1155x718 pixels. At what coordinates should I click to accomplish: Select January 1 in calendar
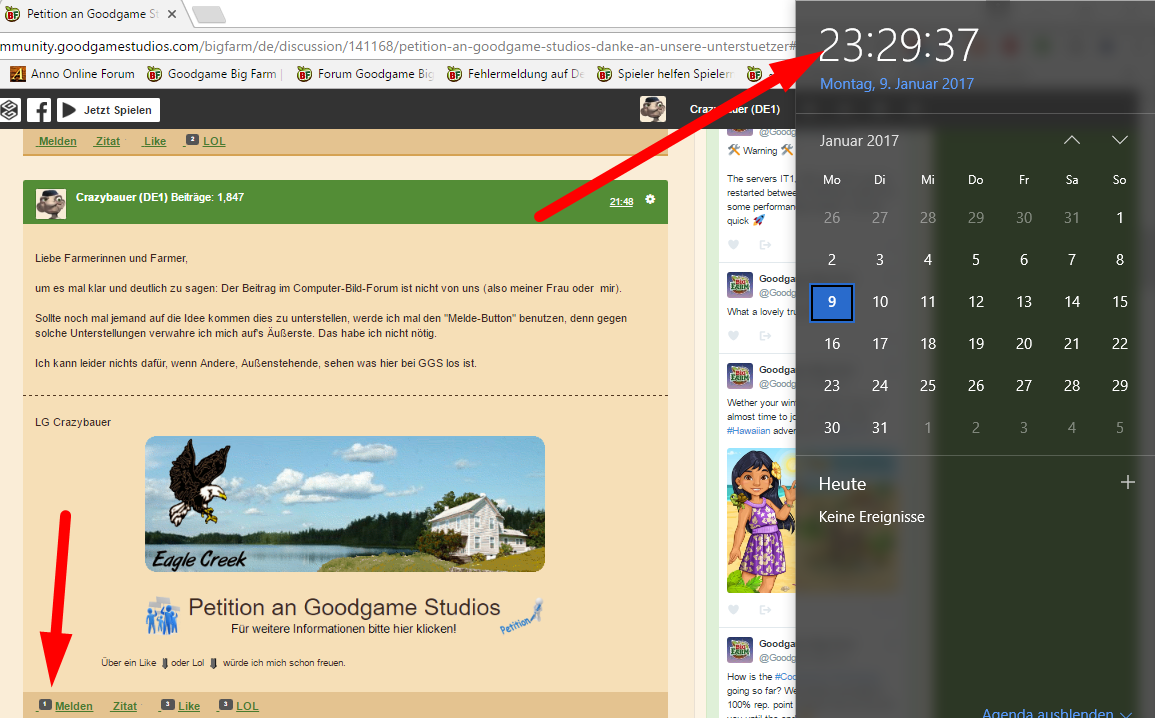pos(1120,218)
